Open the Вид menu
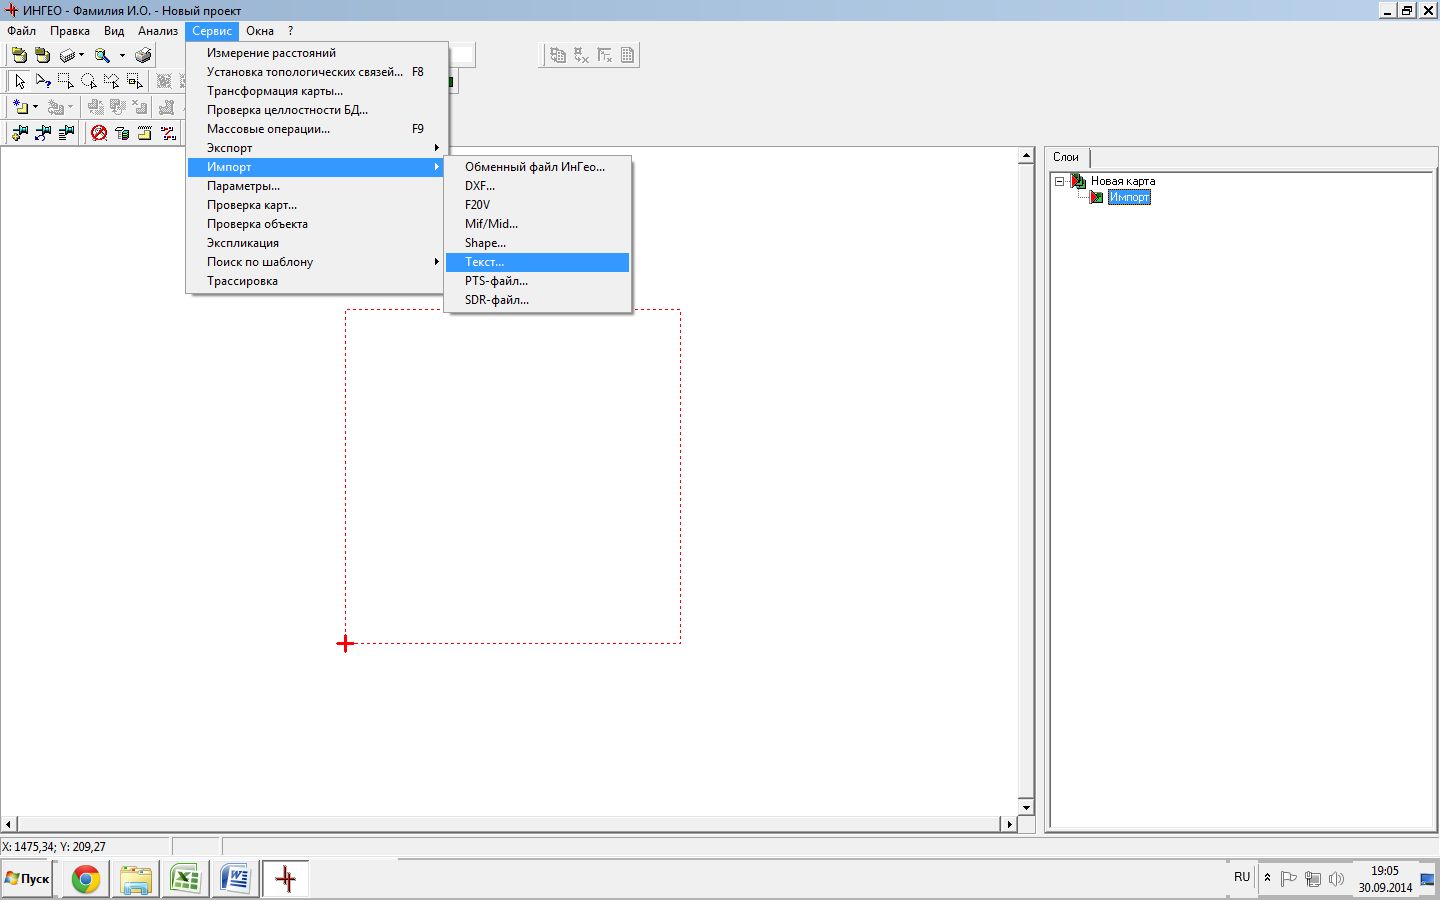Screen dimensions: 1440x900 point(114,31)
